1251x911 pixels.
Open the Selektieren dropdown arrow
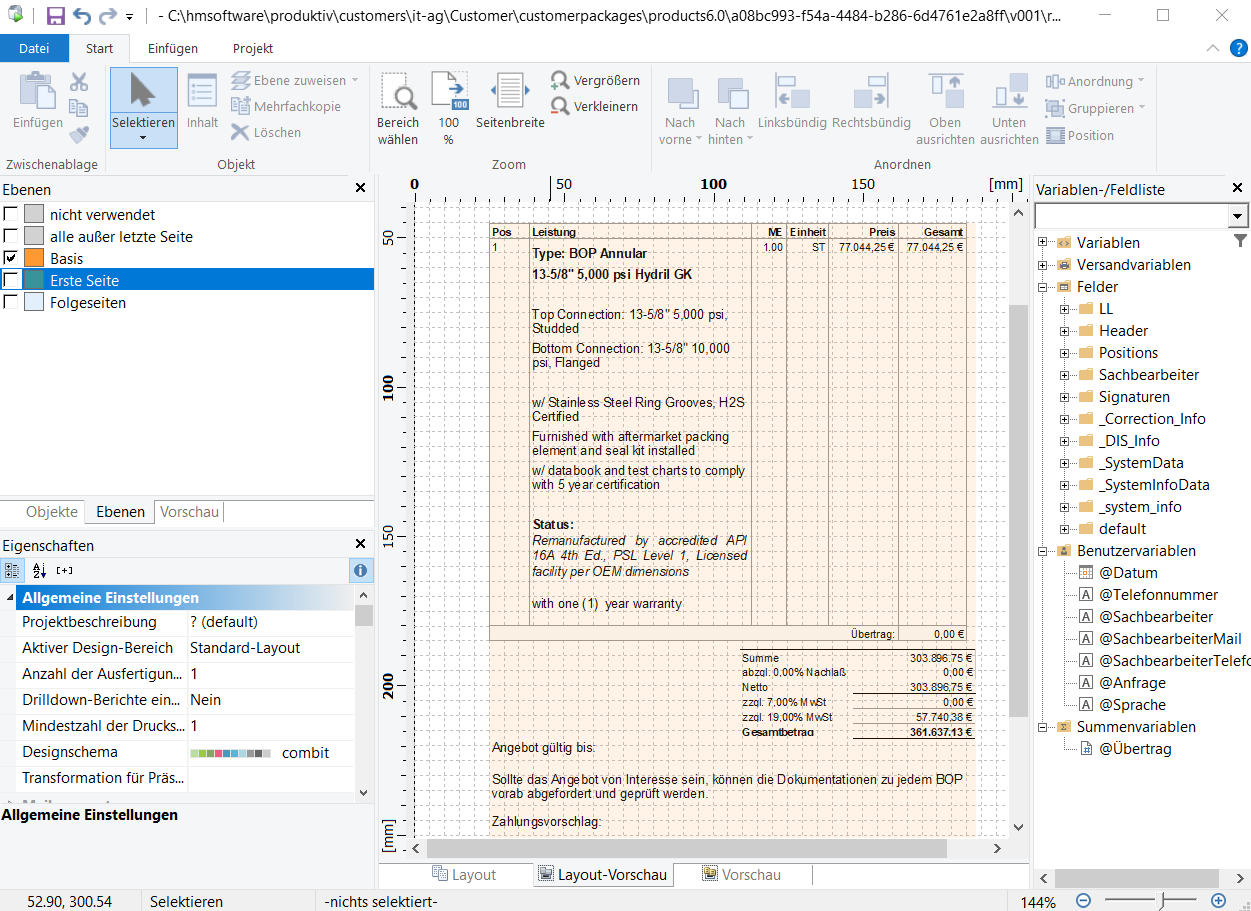(x=144, y=138)
